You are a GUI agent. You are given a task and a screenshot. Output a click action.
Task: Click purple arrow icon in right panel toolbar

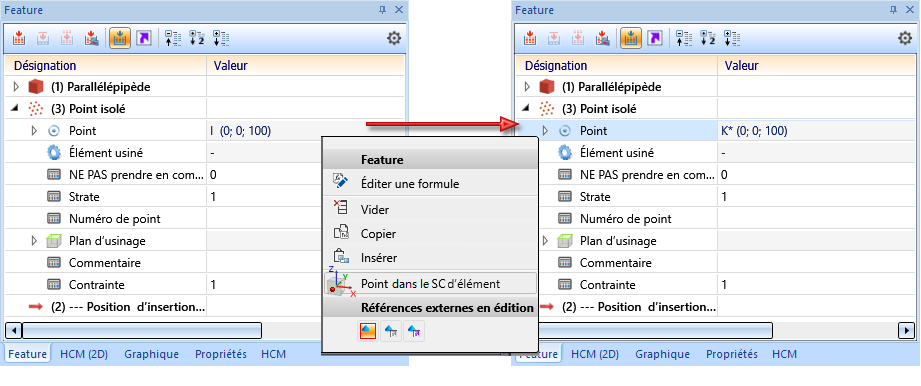click(x=654, y=39)
